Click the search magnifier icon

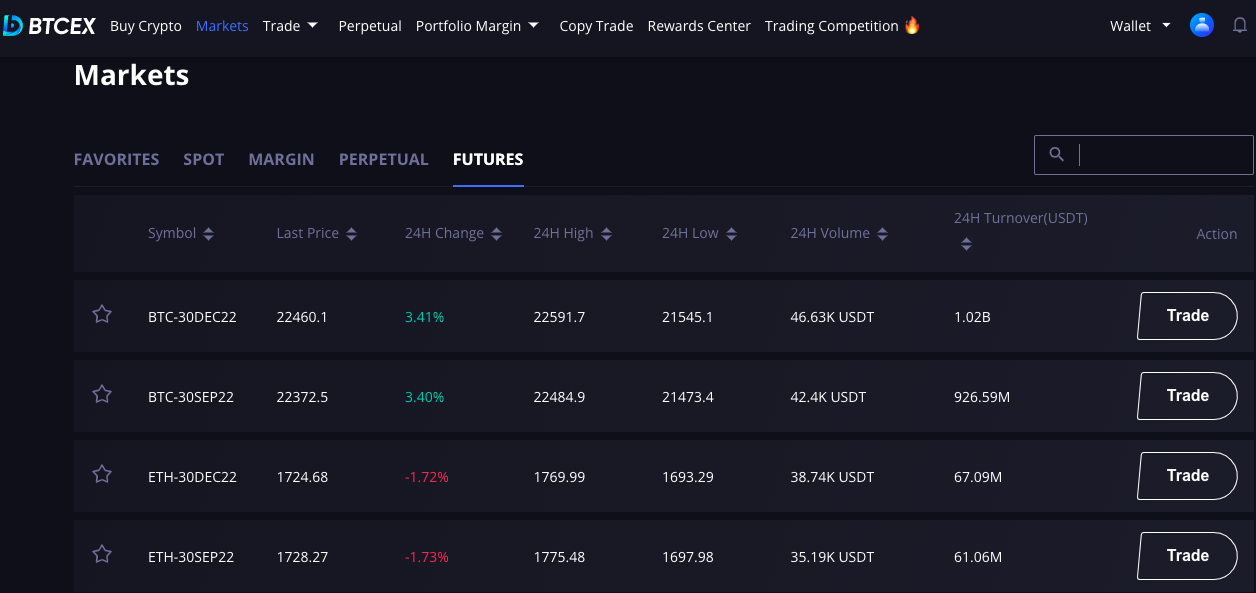coord(1056,154)
